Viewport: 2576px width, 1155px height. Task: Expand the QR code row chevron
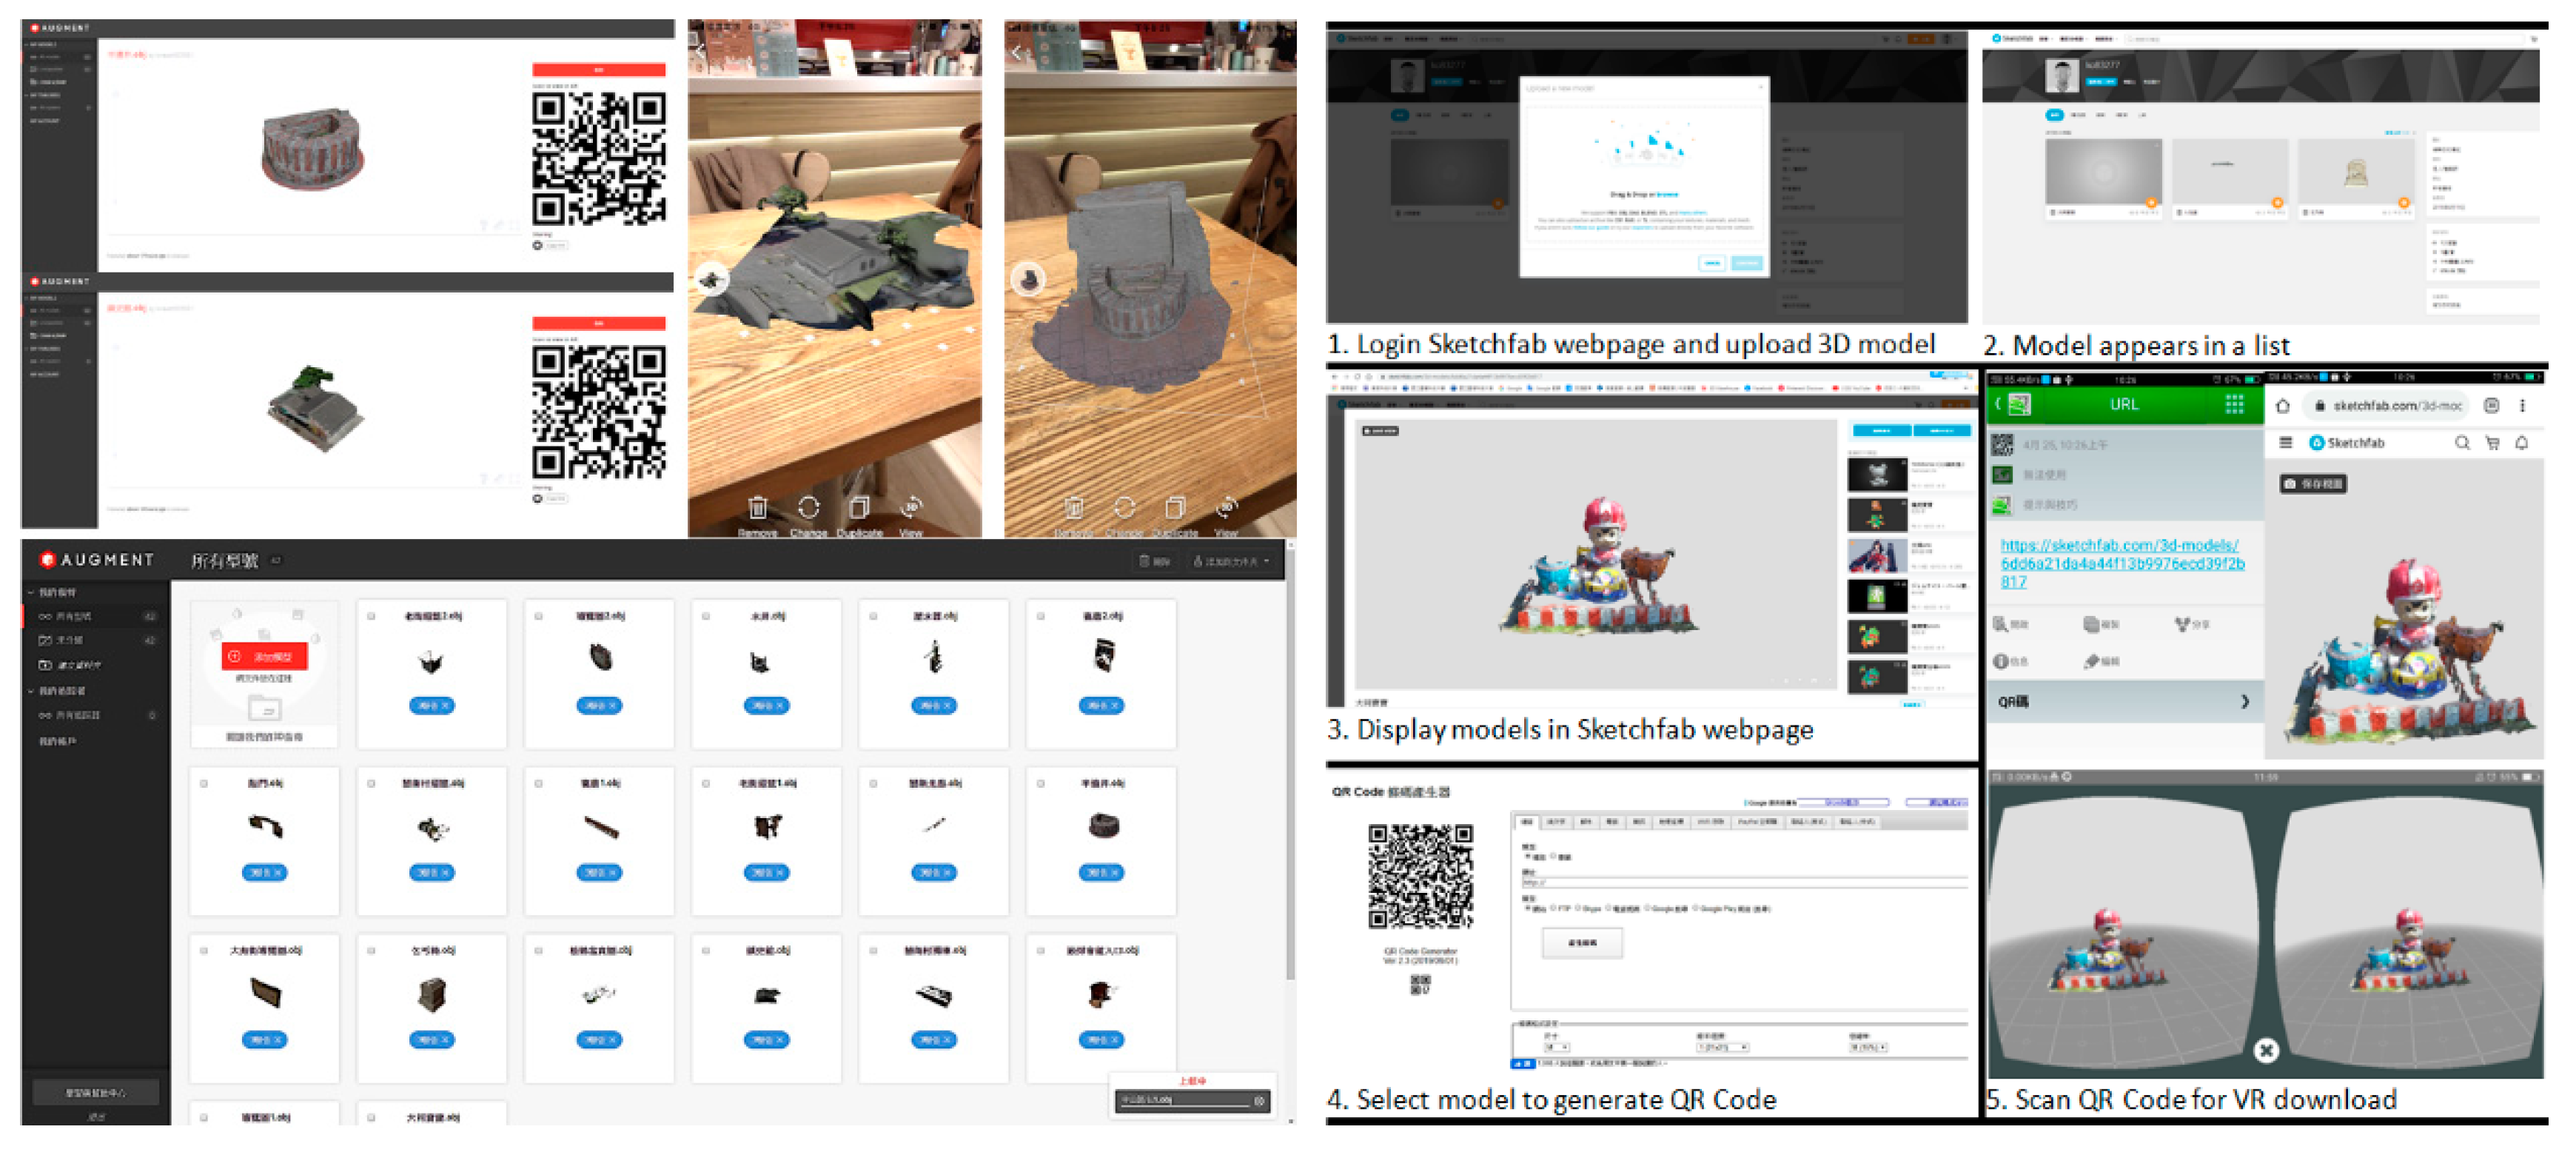pyautogui.click(x=2245, y=702)
